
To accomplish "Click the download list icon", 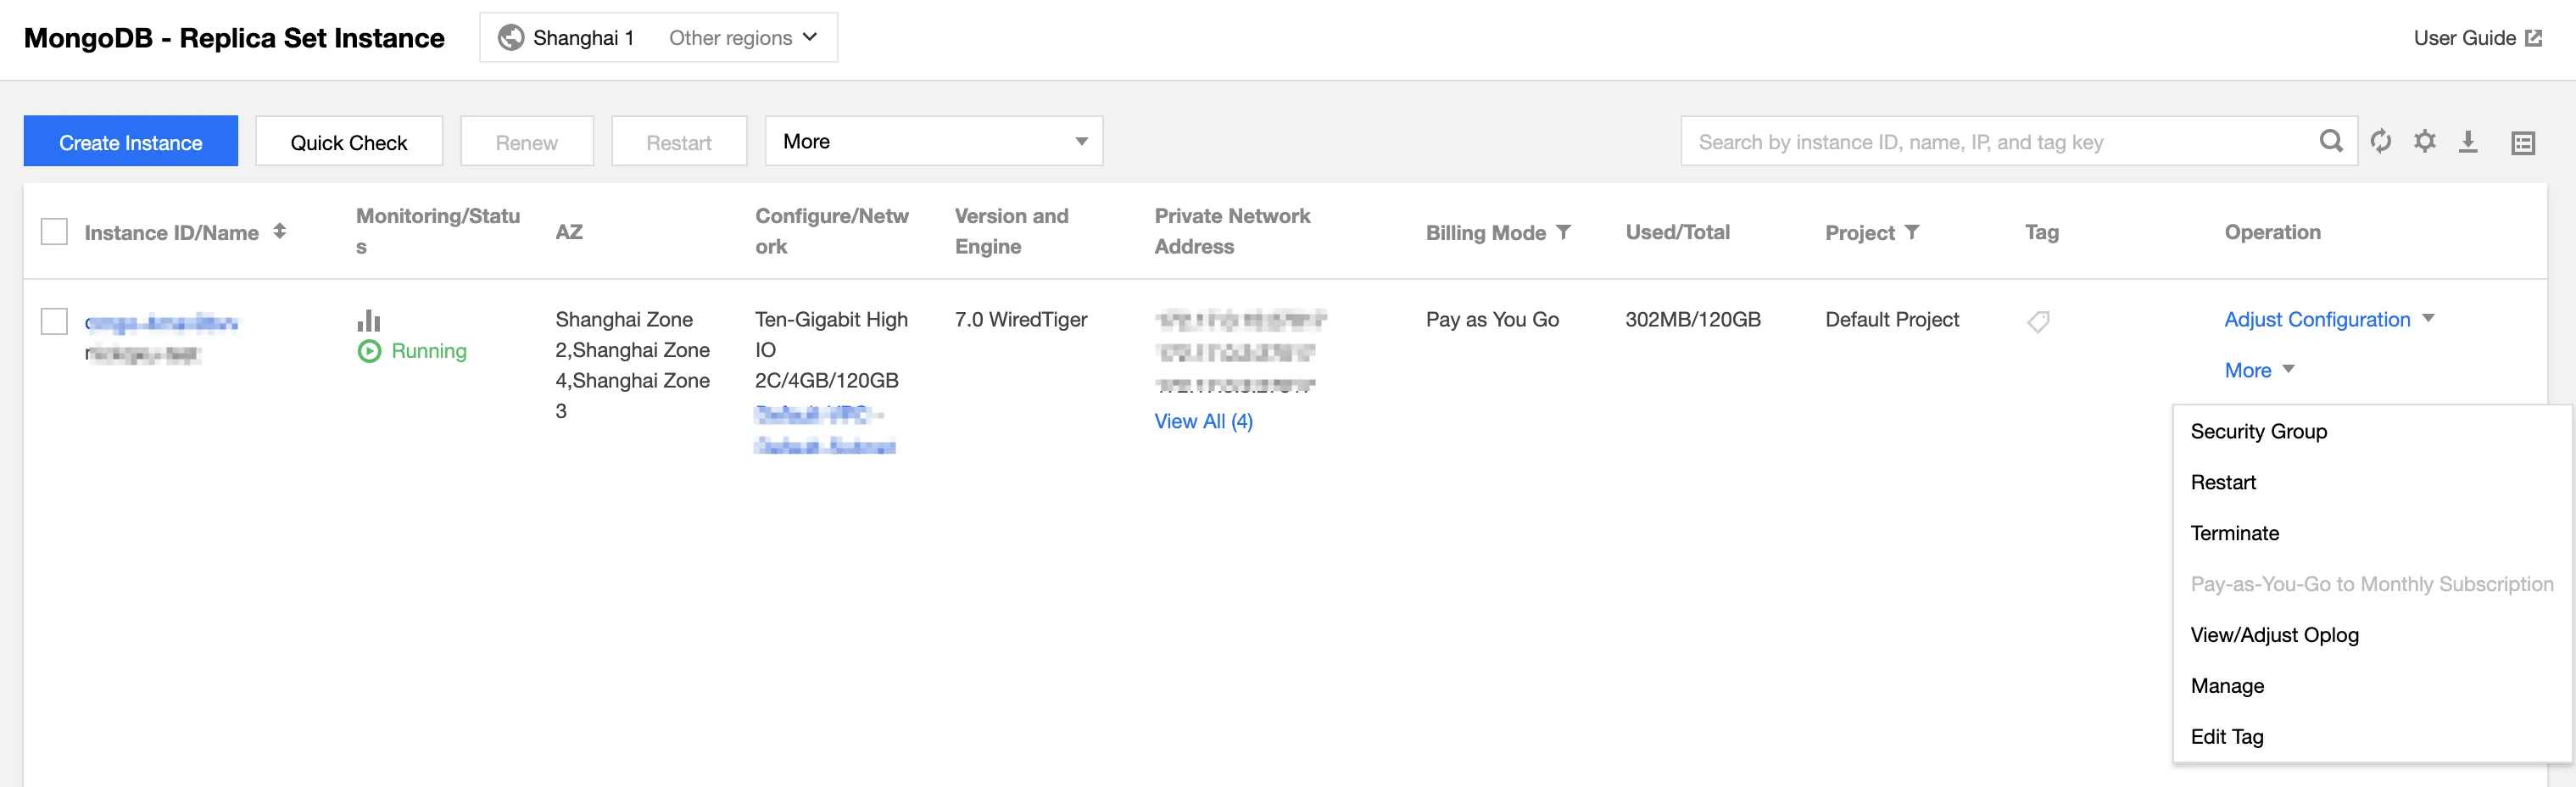I will tap(2468, 142).
